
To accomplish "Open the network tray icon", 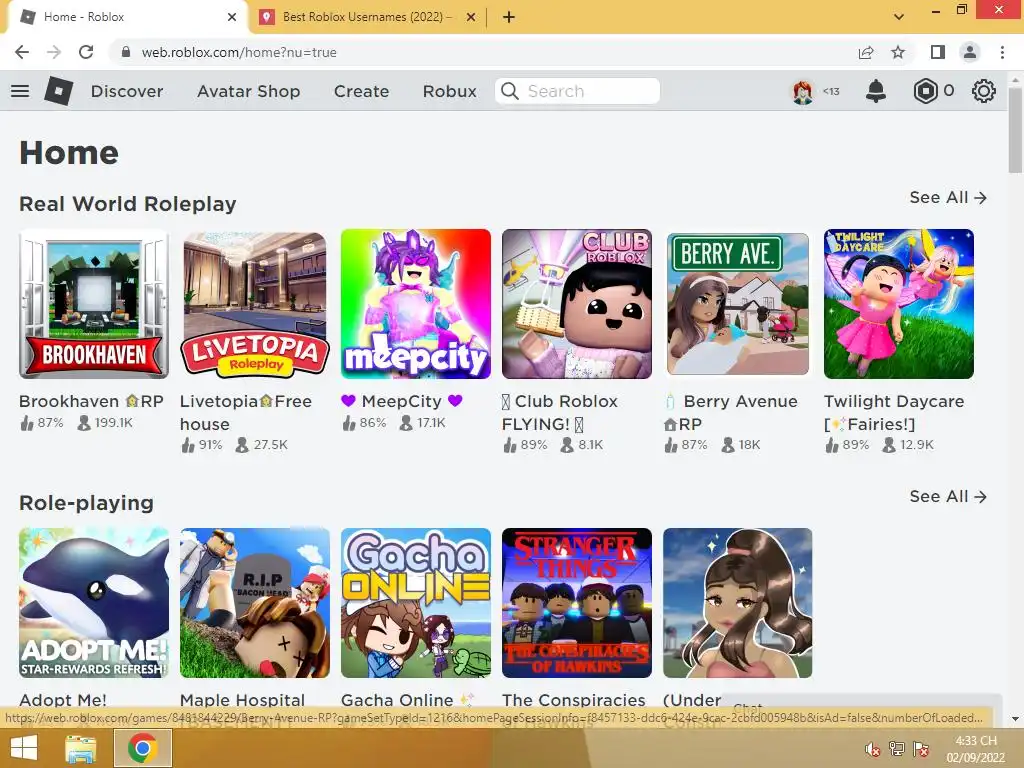I will point(897,749).
